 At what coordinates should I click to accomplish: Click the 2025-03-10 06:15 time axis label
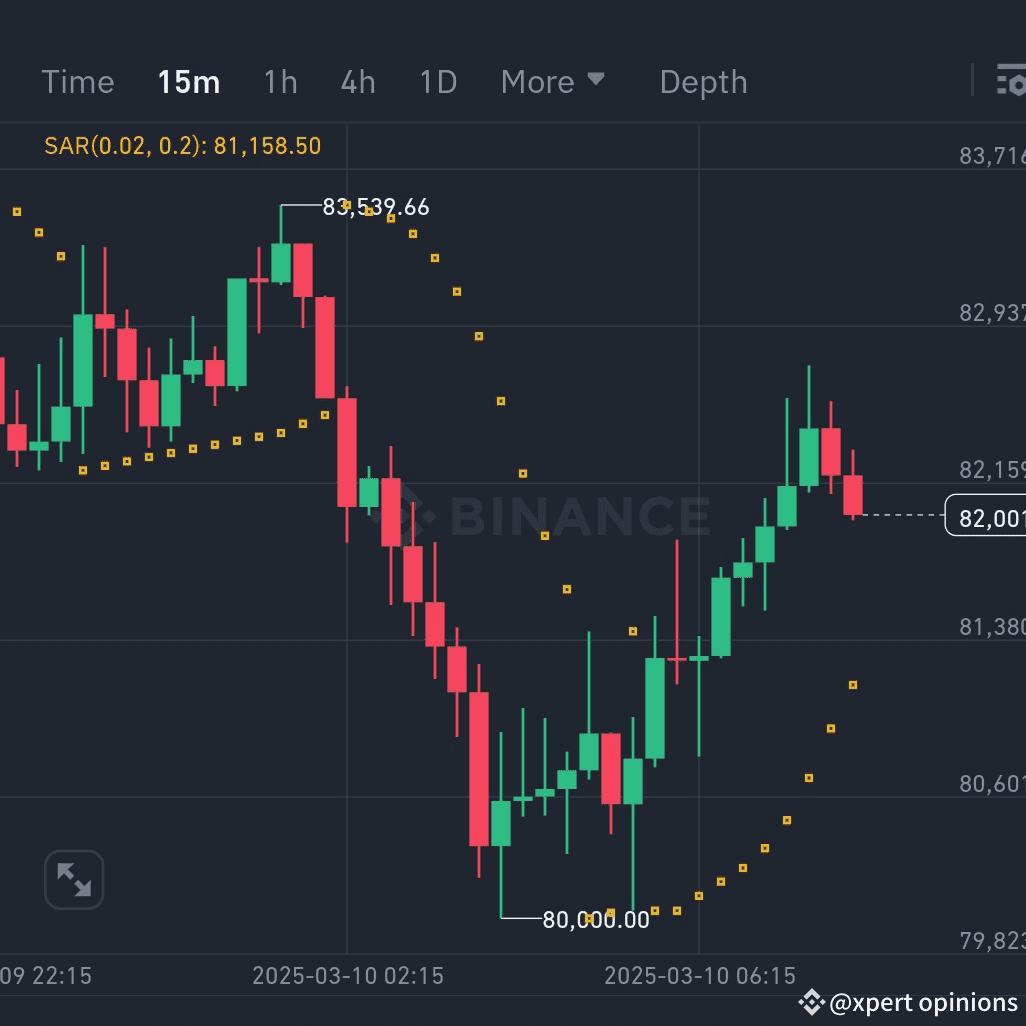[x=699, y=976]
